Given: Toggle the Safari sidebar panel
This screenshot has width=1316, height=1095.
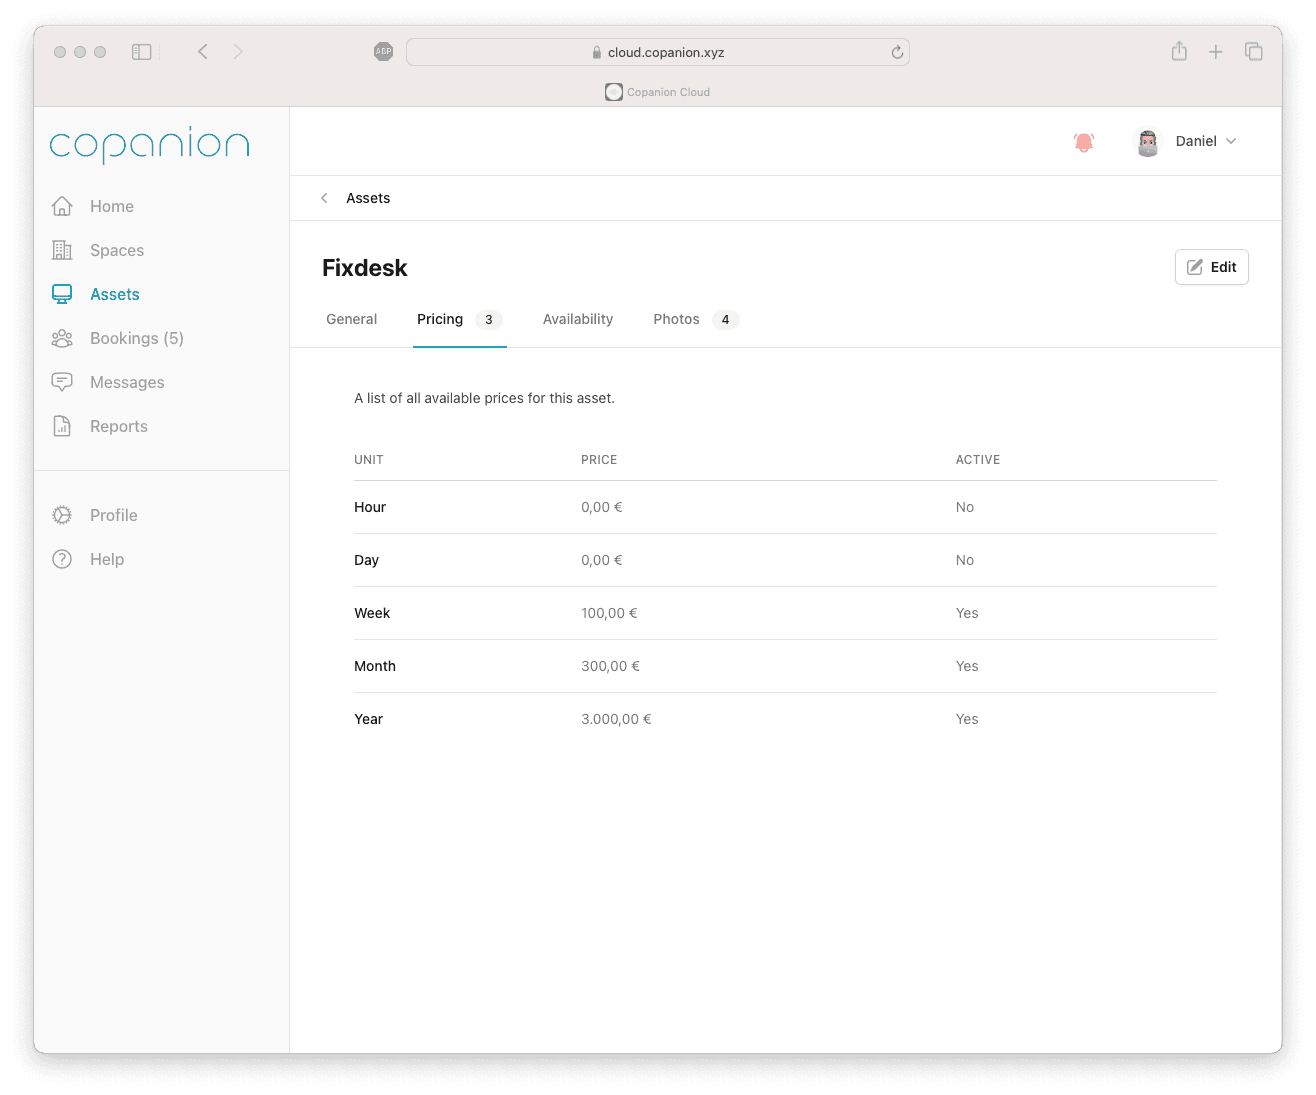Looking at the screenshot, I should pyautogui.click(x=142, y=52).
